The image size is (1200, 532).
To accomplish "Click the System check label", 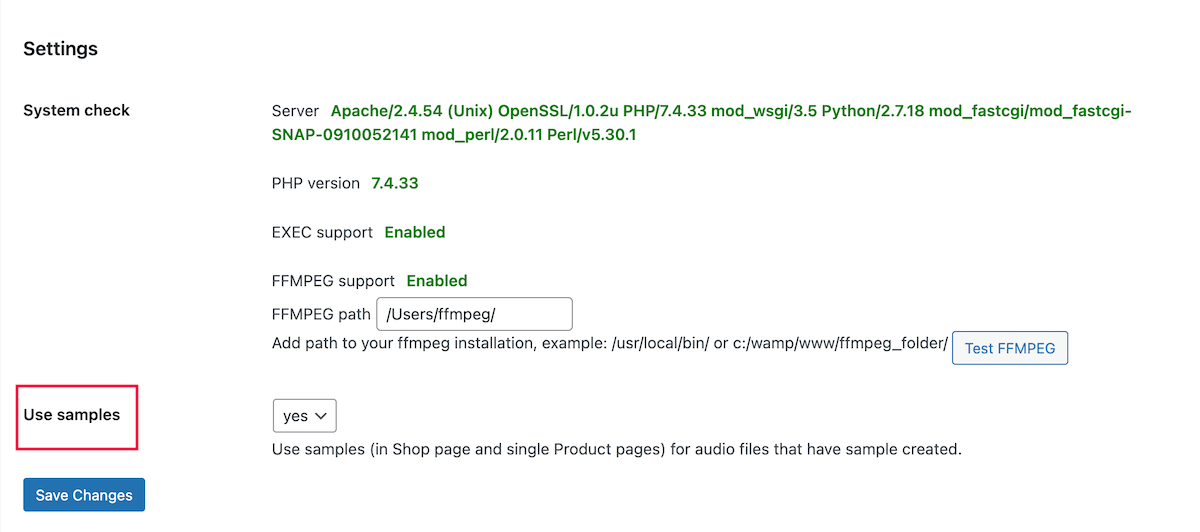I will [x=76, y=110].
